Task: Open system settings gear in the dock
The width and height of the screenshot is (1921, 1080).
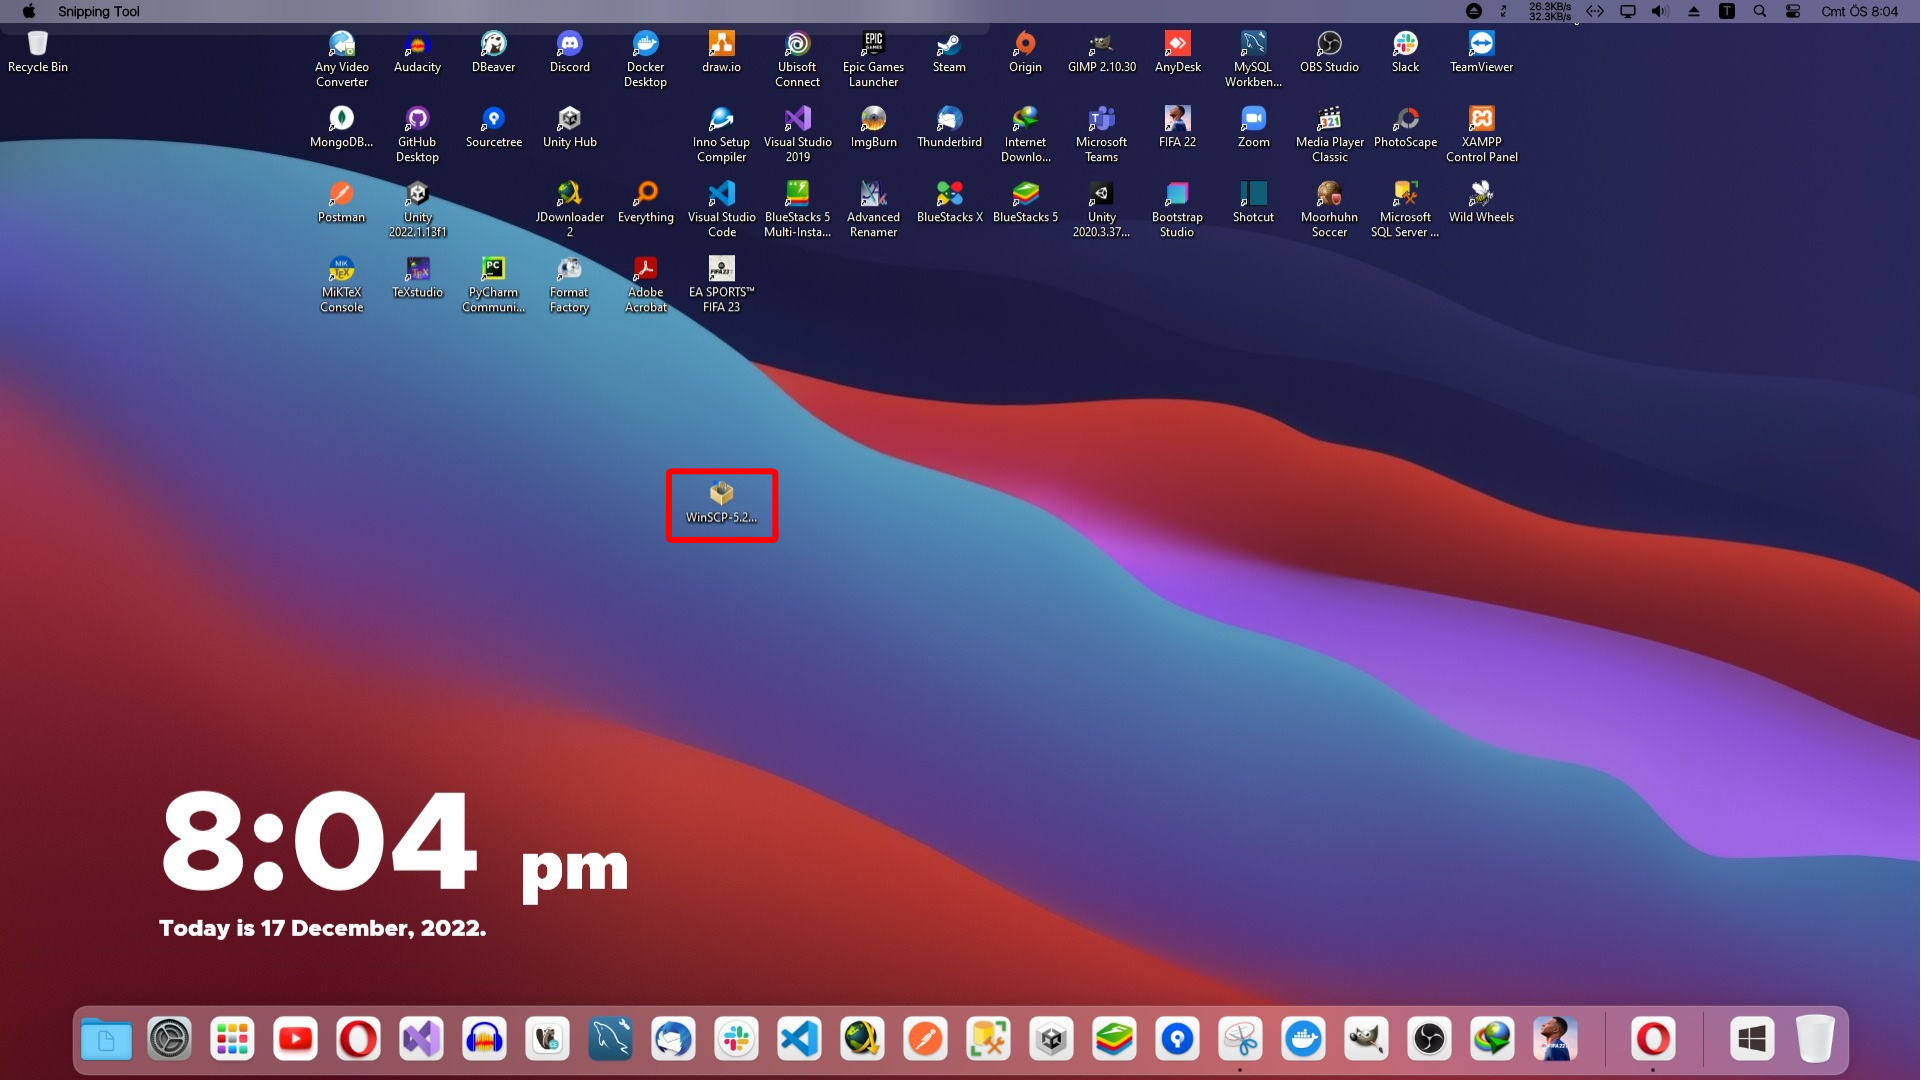Action: point(169,1040)
